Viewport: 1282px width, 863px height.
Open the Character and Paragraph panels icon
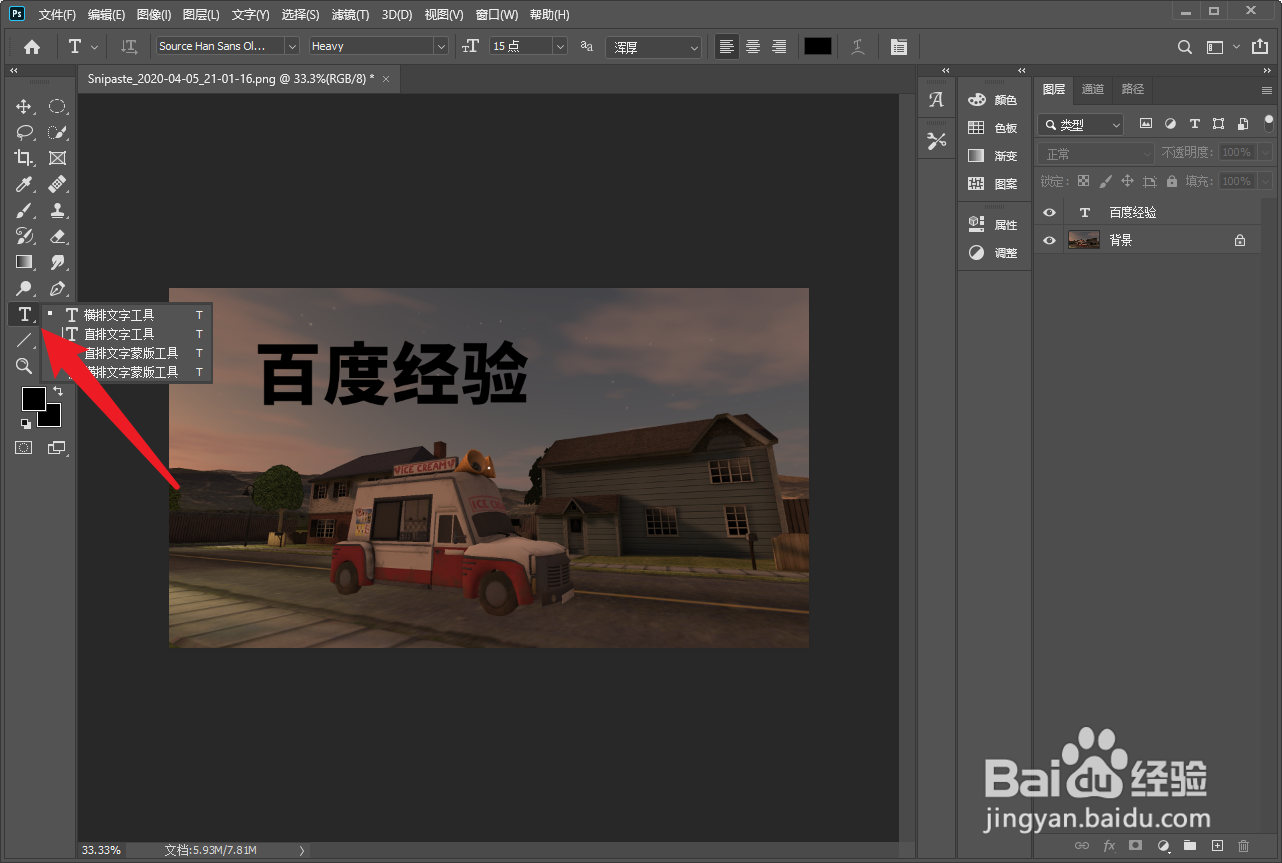click(899, 47)
